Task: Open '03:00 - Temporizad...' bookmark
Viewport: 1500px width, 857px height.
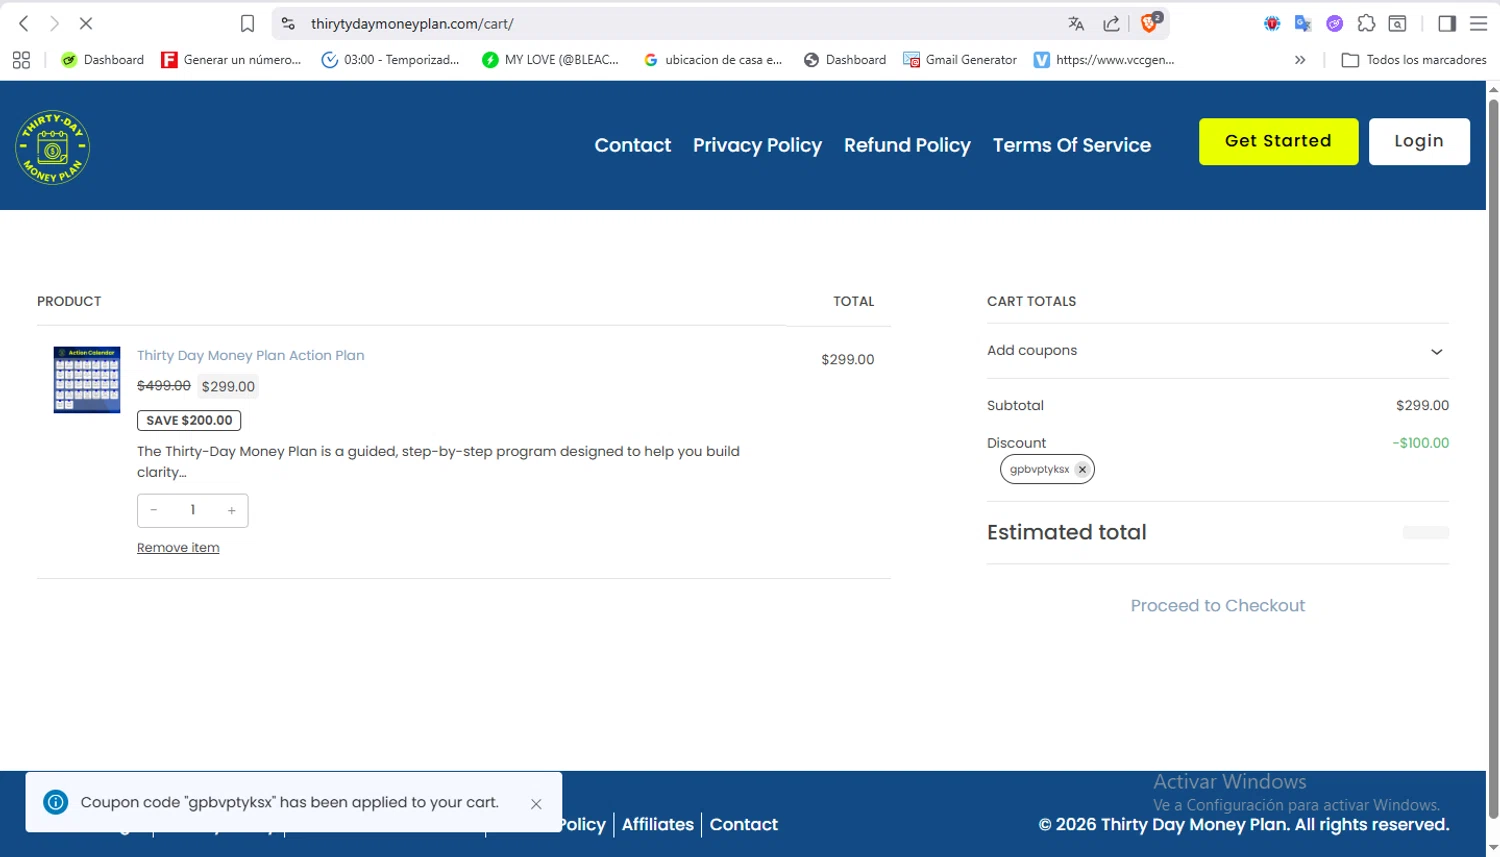Action: [x=390, y=60]
